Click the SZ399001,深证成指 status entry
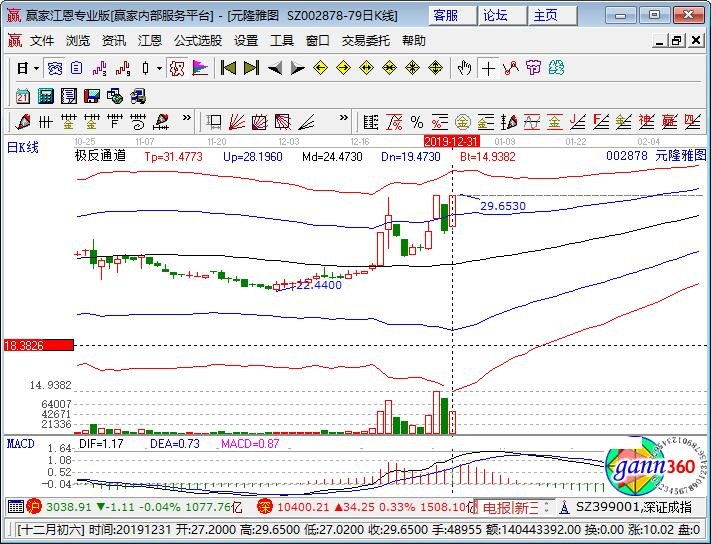711x544 pixels. (x=633, y=507)
